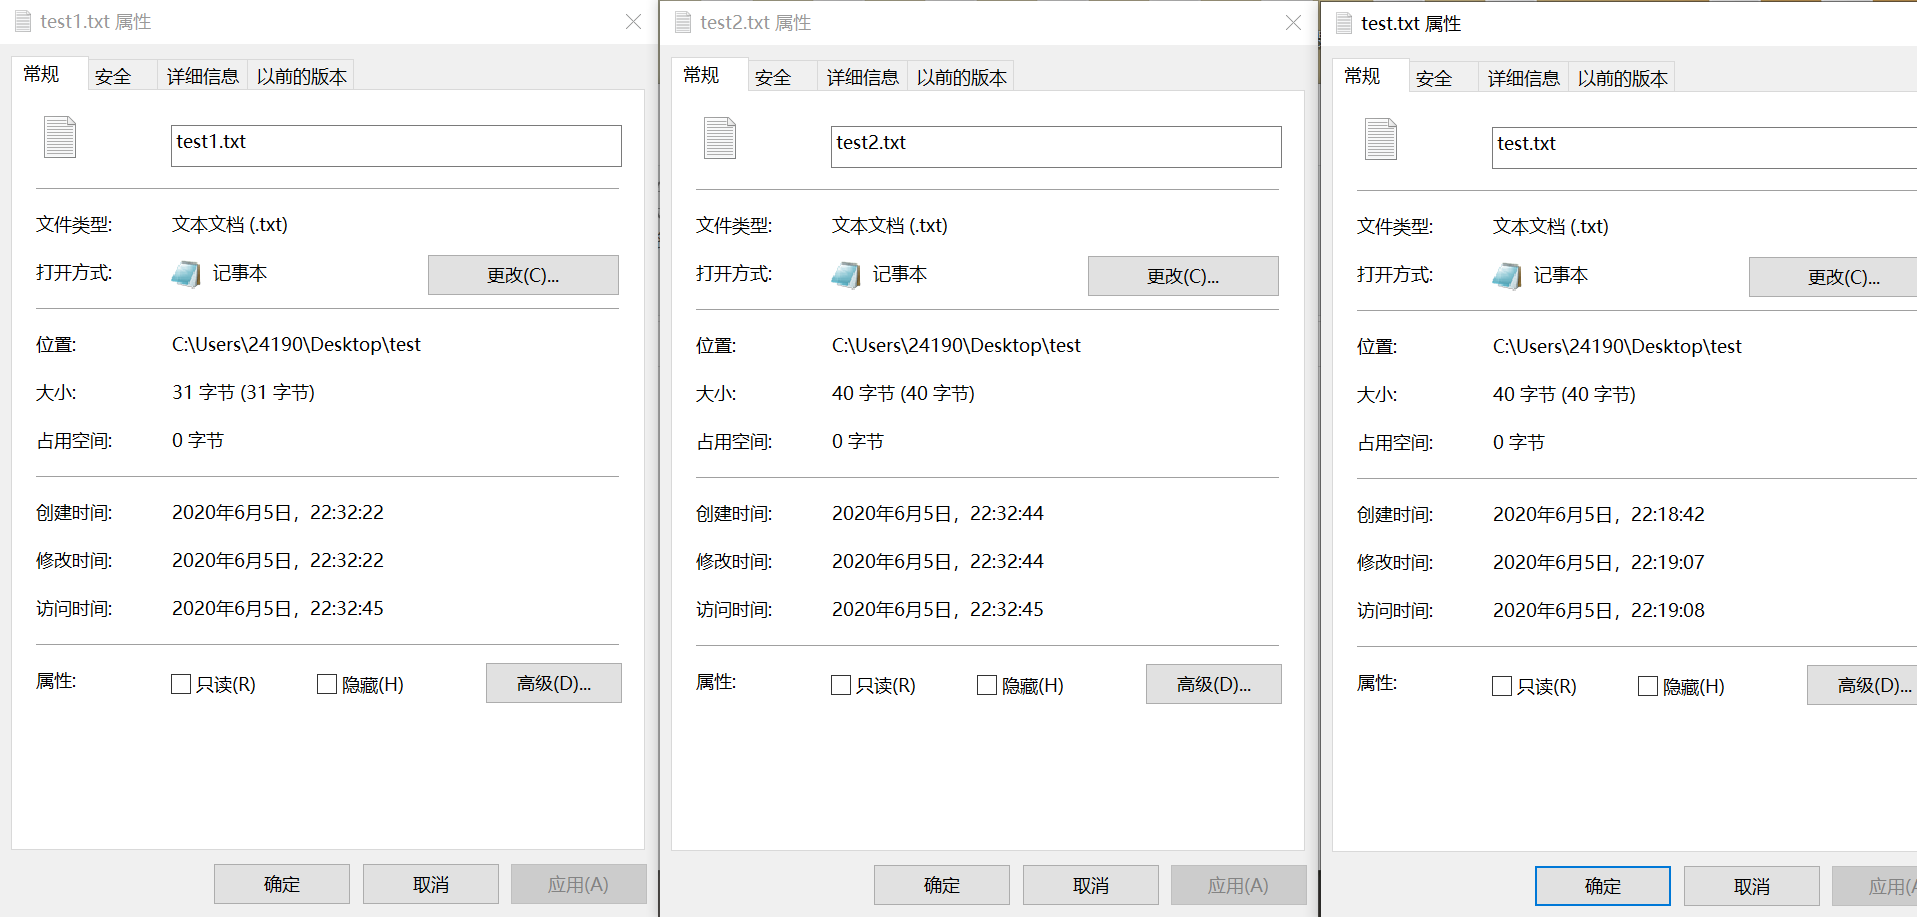Enable 只读(R) for test1.txt

coord(181,684)
